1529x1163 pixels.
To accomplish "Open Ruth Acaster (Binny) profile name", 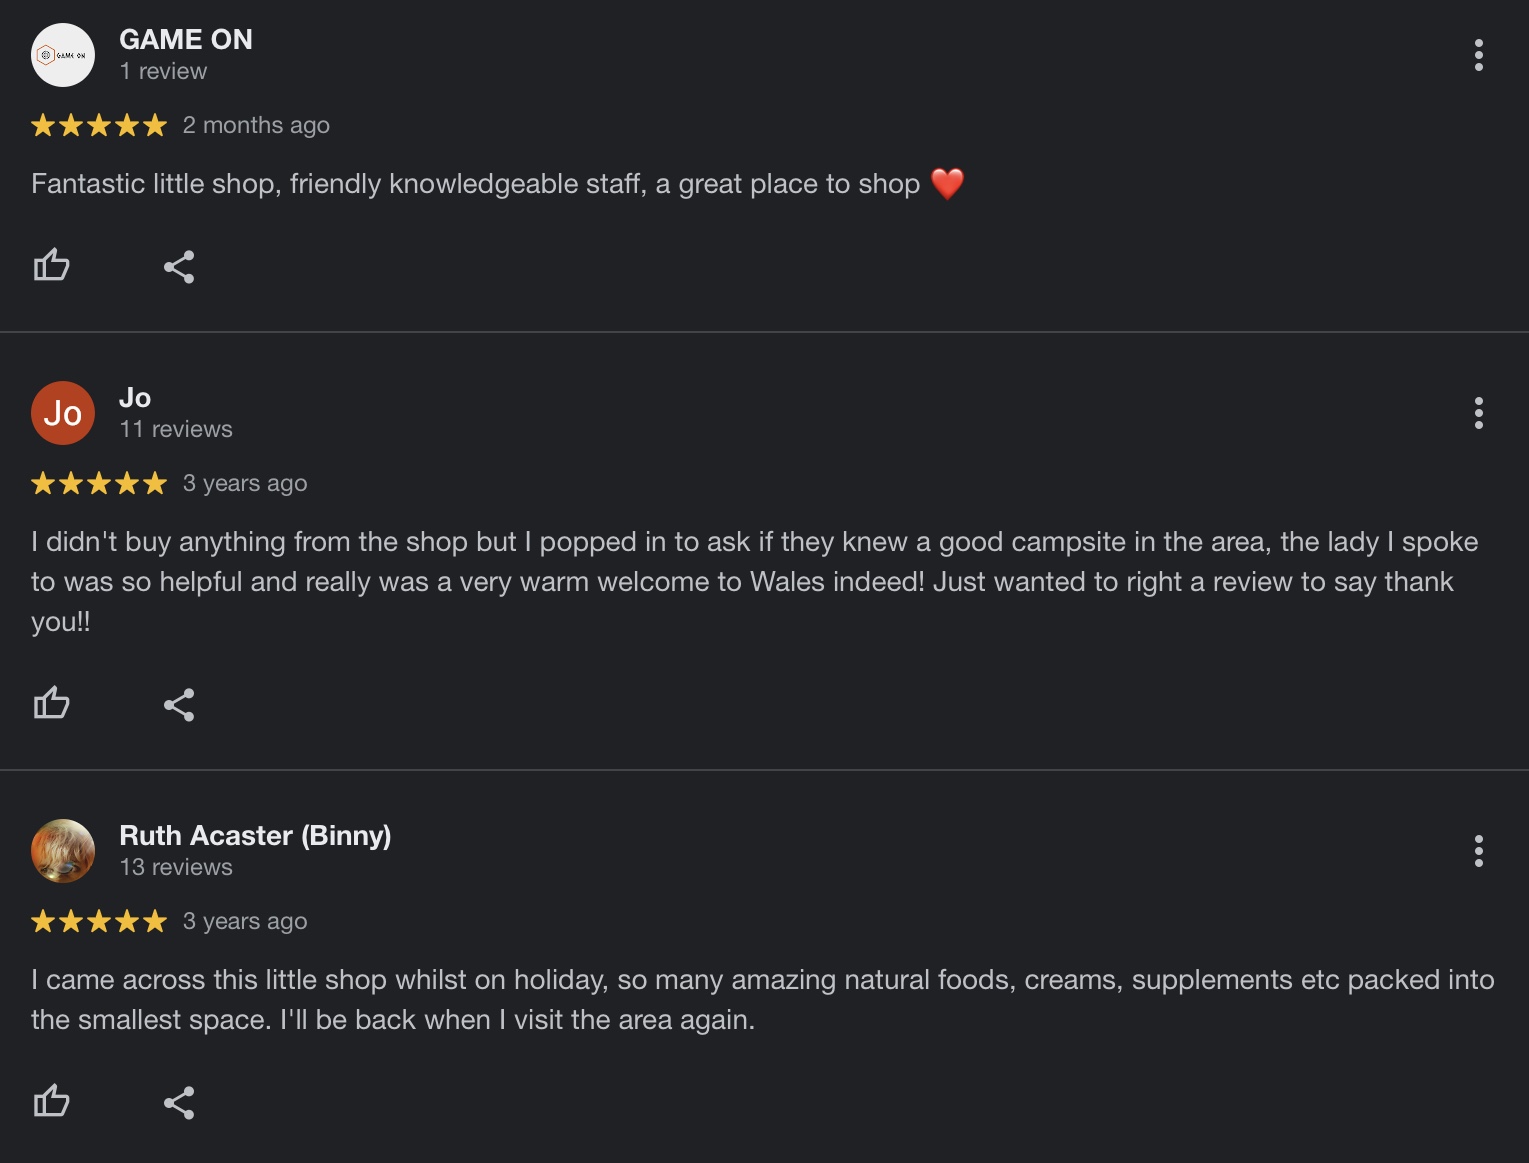I will coord(255,835).
